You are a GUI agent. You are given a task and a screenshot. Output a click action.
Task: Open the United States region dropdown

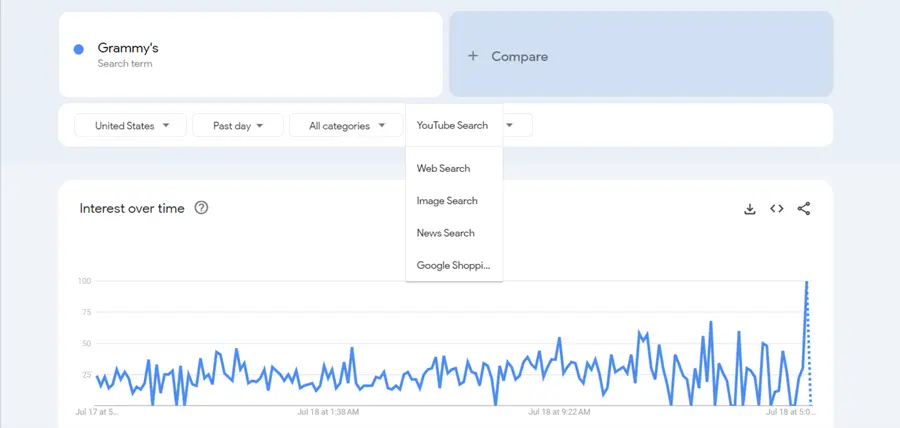130,126
